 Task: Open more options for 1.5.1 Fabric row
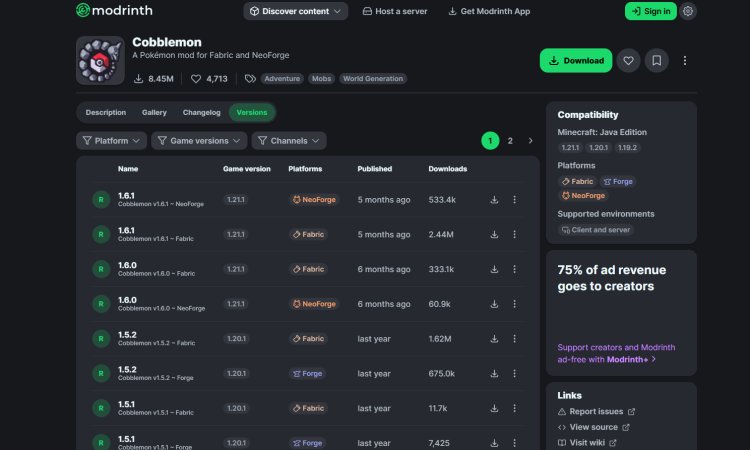point(514,408)
